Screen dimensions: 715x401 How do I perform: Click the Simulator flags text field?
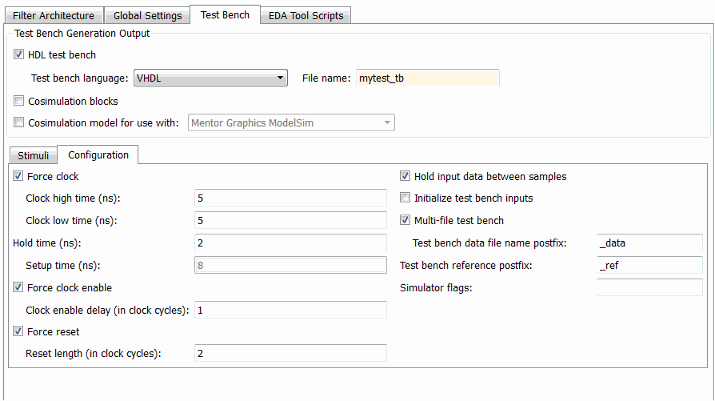coord(649,288)
